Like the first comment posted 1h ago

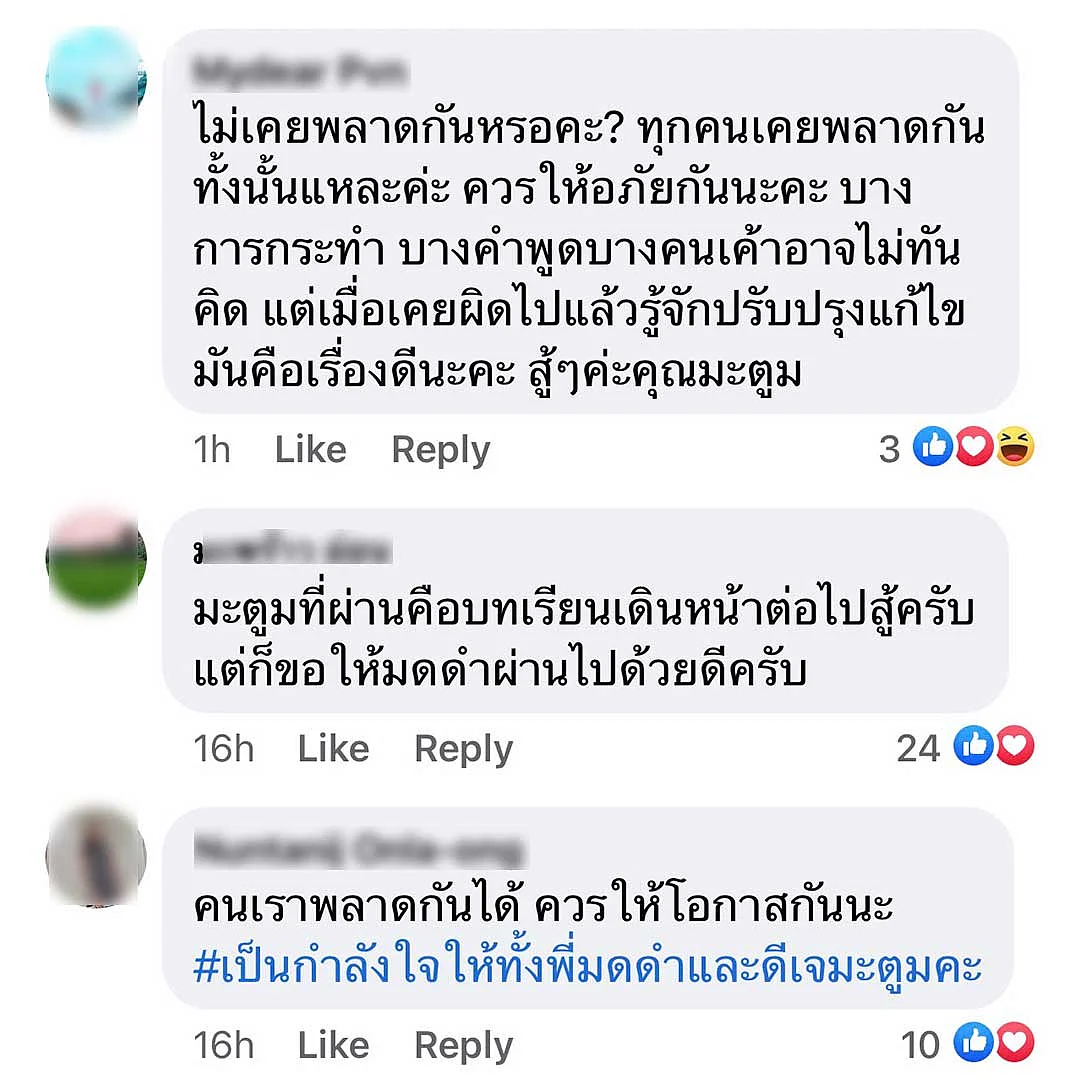311,450
